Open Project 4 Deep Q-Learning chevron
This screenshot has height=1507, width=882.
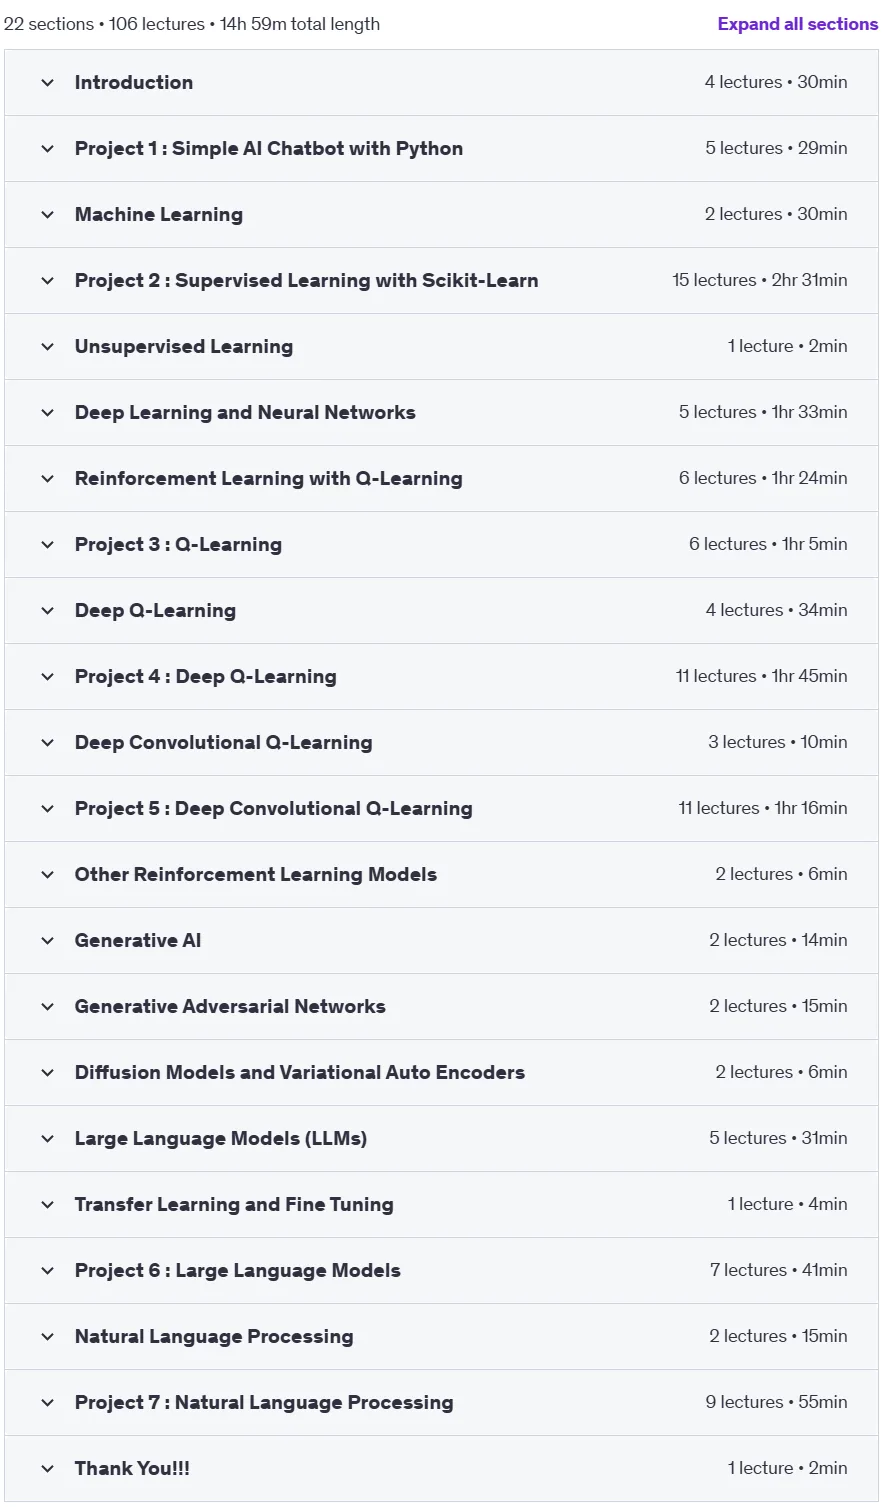click(x=47, y=677)
